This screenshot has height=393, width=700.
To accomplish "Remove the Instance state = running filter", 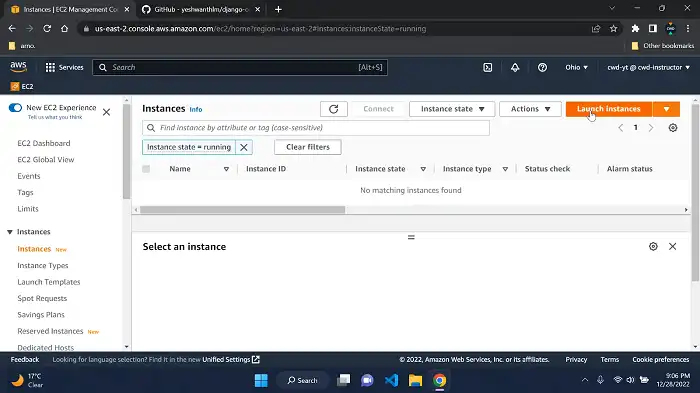I will pos(244,147).
